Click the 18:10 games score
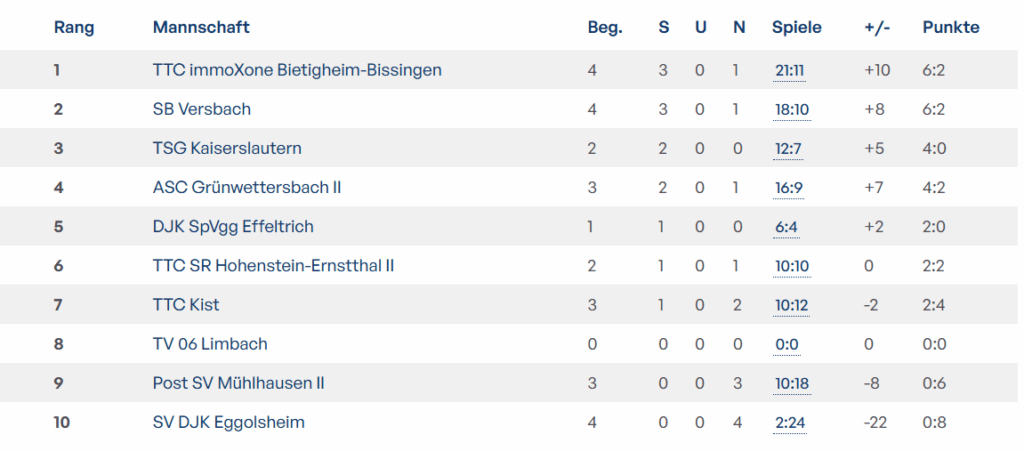This screenshot has height=451, width=1024. [792, 110]
